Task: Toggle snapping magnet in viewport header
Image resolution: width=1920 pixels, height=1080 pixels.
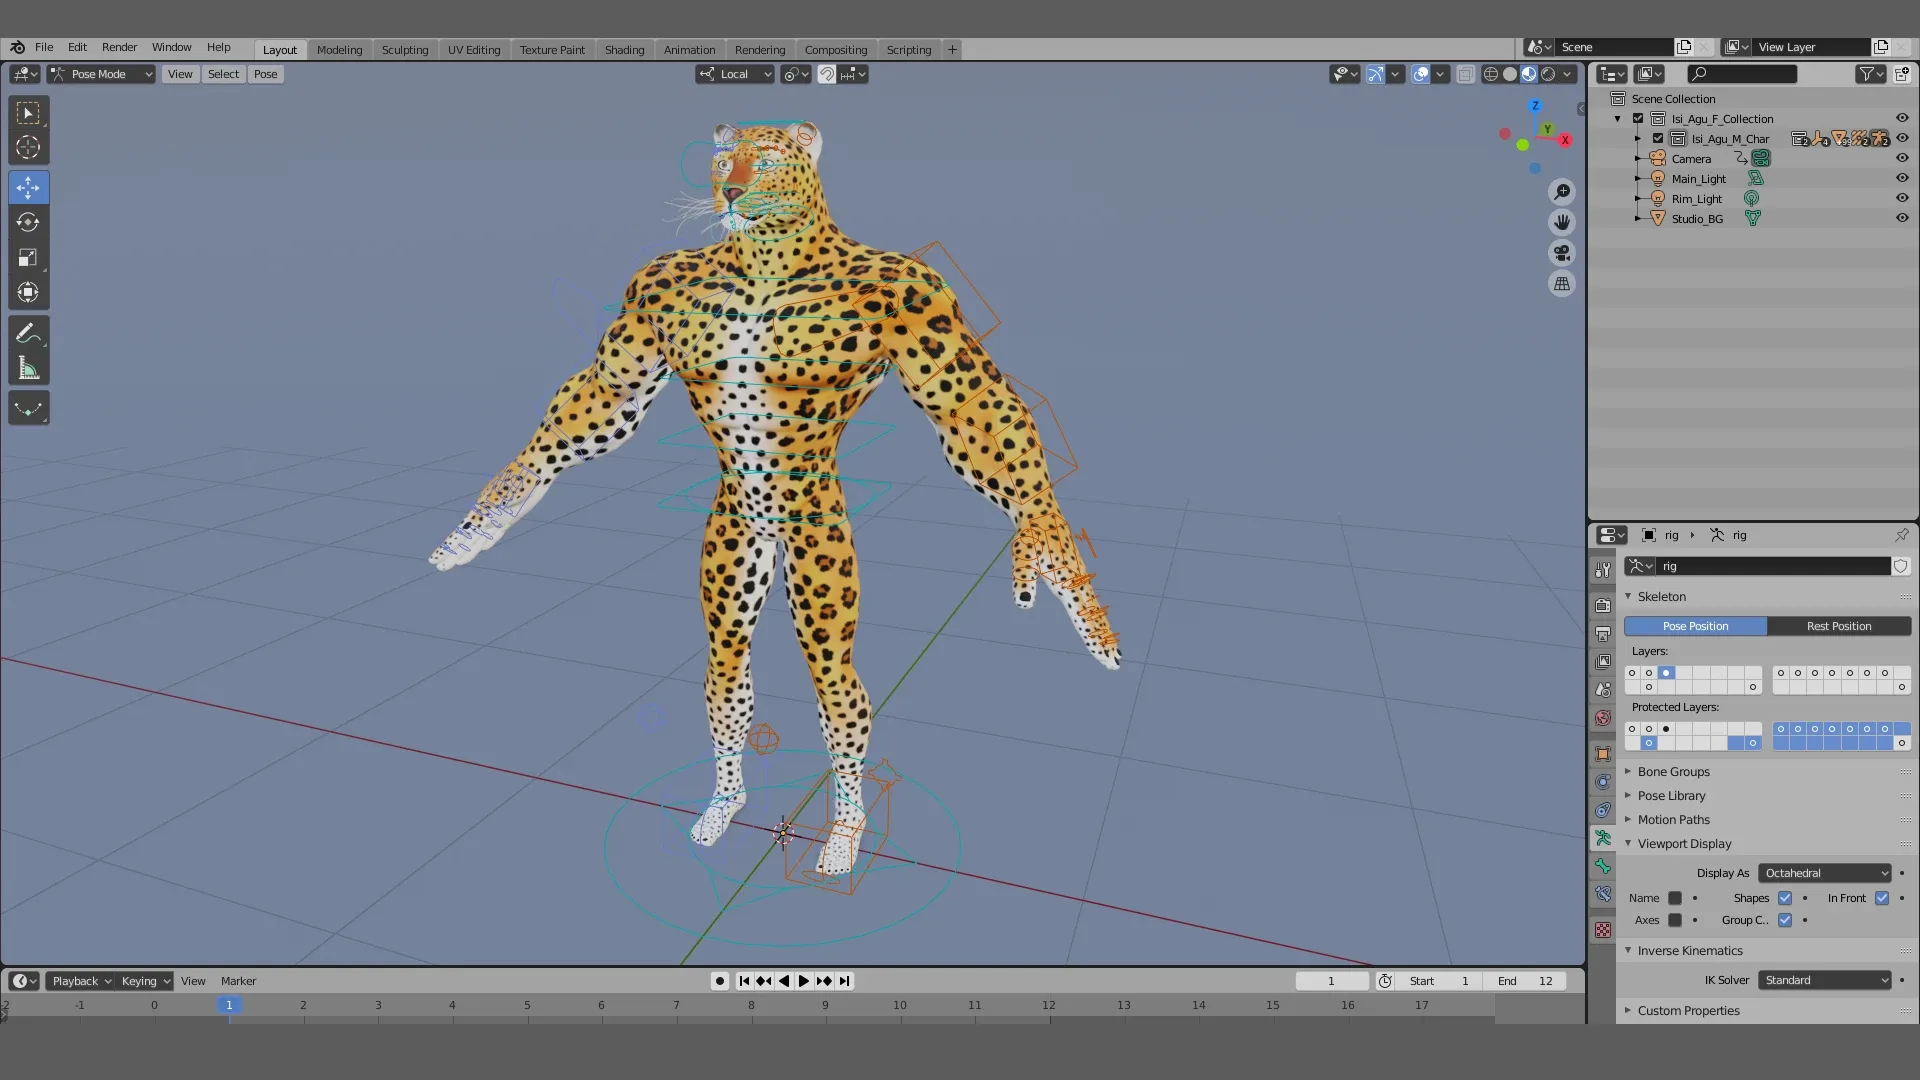Action: point(826,74)
